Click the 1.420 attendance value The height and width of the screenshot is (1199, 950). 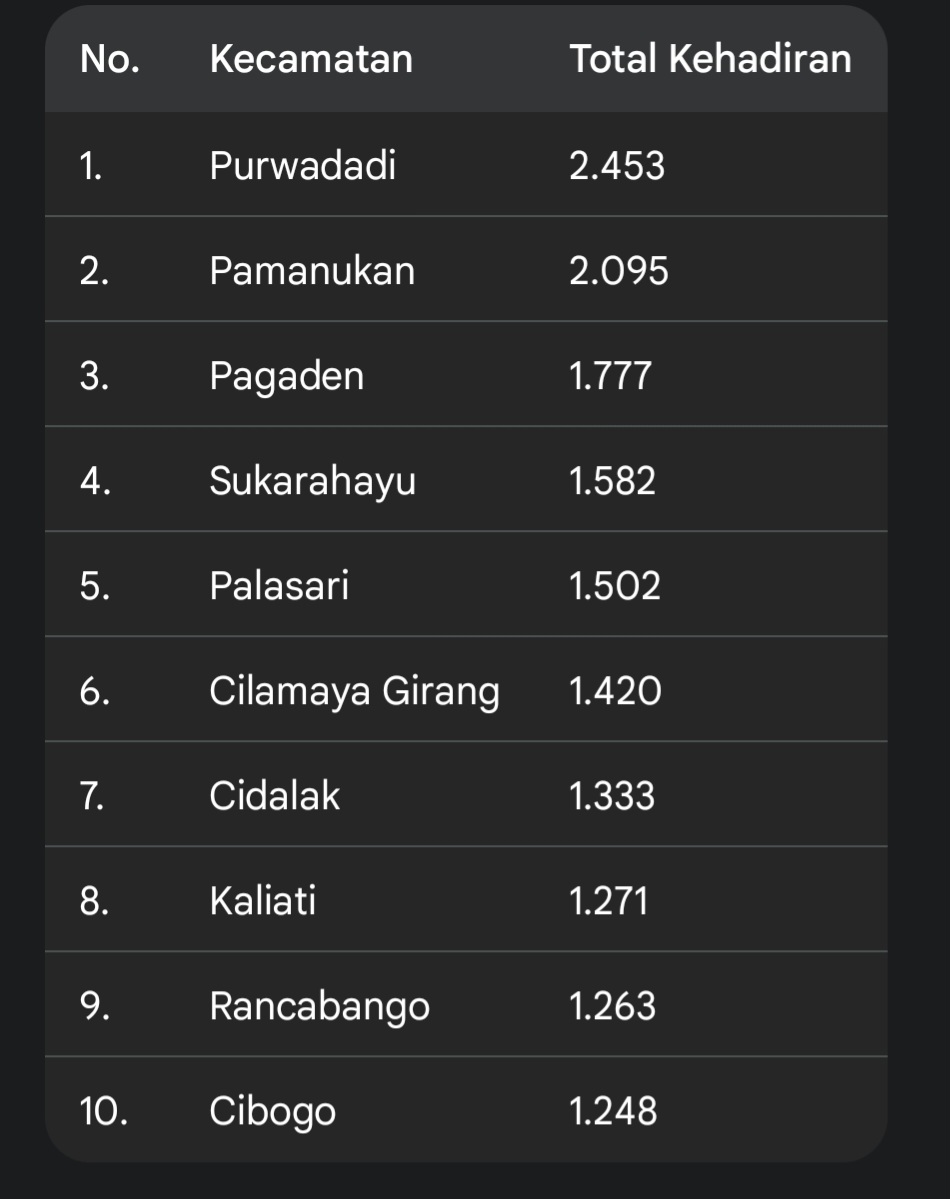pos(615,691)
